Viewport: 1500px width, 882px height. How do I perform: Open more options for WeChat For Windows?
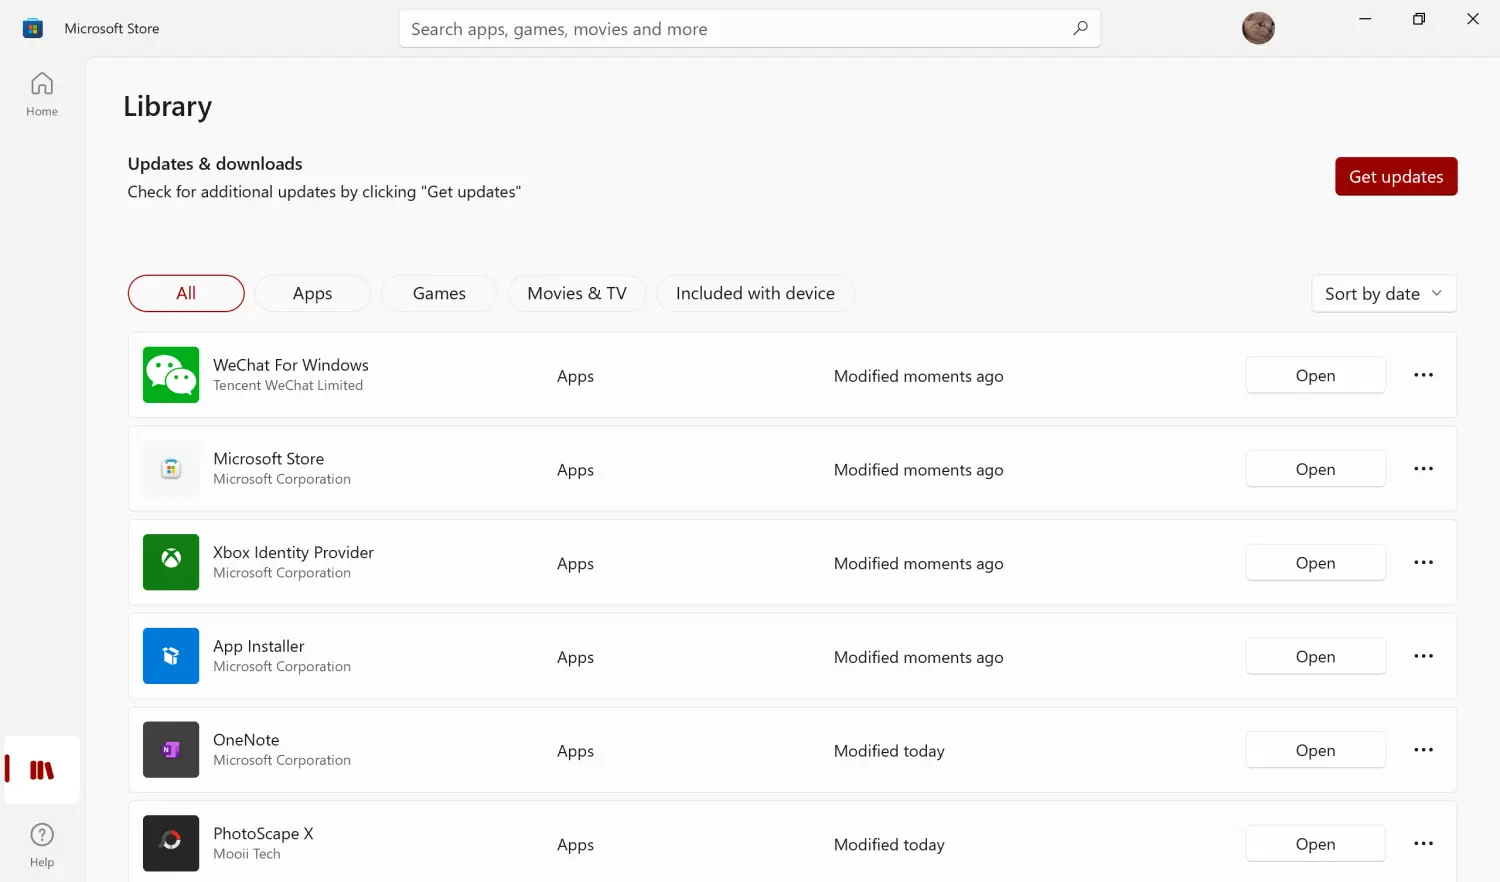[1423, 375]
